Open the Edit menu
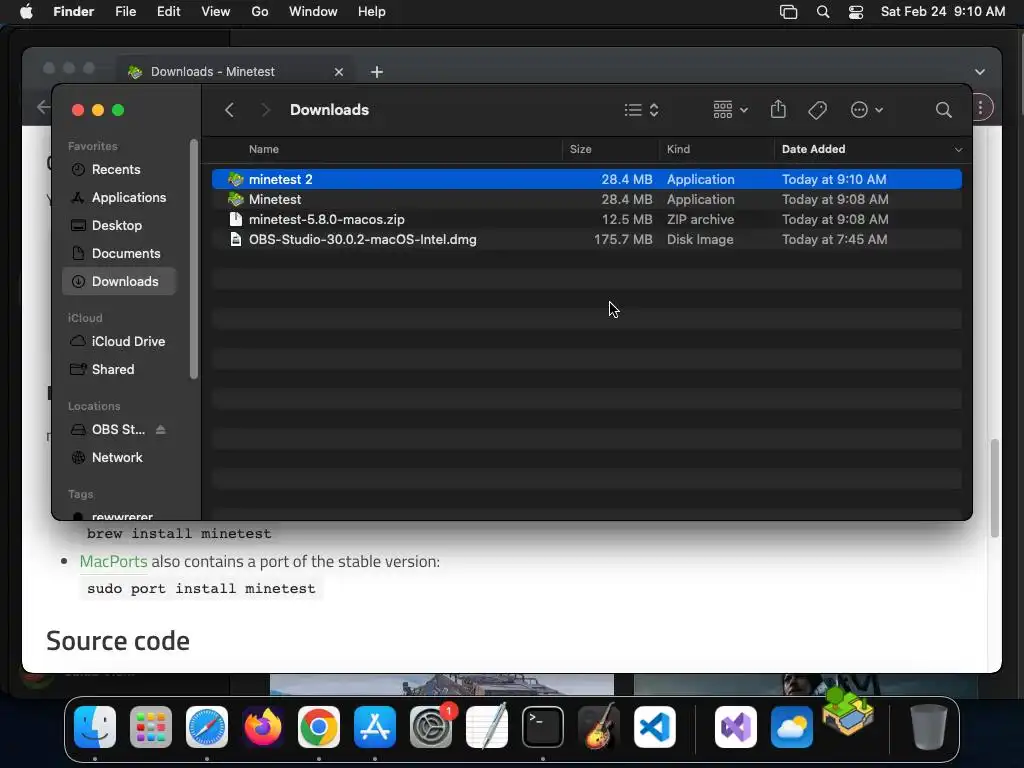Image resolution: width=1024 pixels, height=768 pixels. 168,12
